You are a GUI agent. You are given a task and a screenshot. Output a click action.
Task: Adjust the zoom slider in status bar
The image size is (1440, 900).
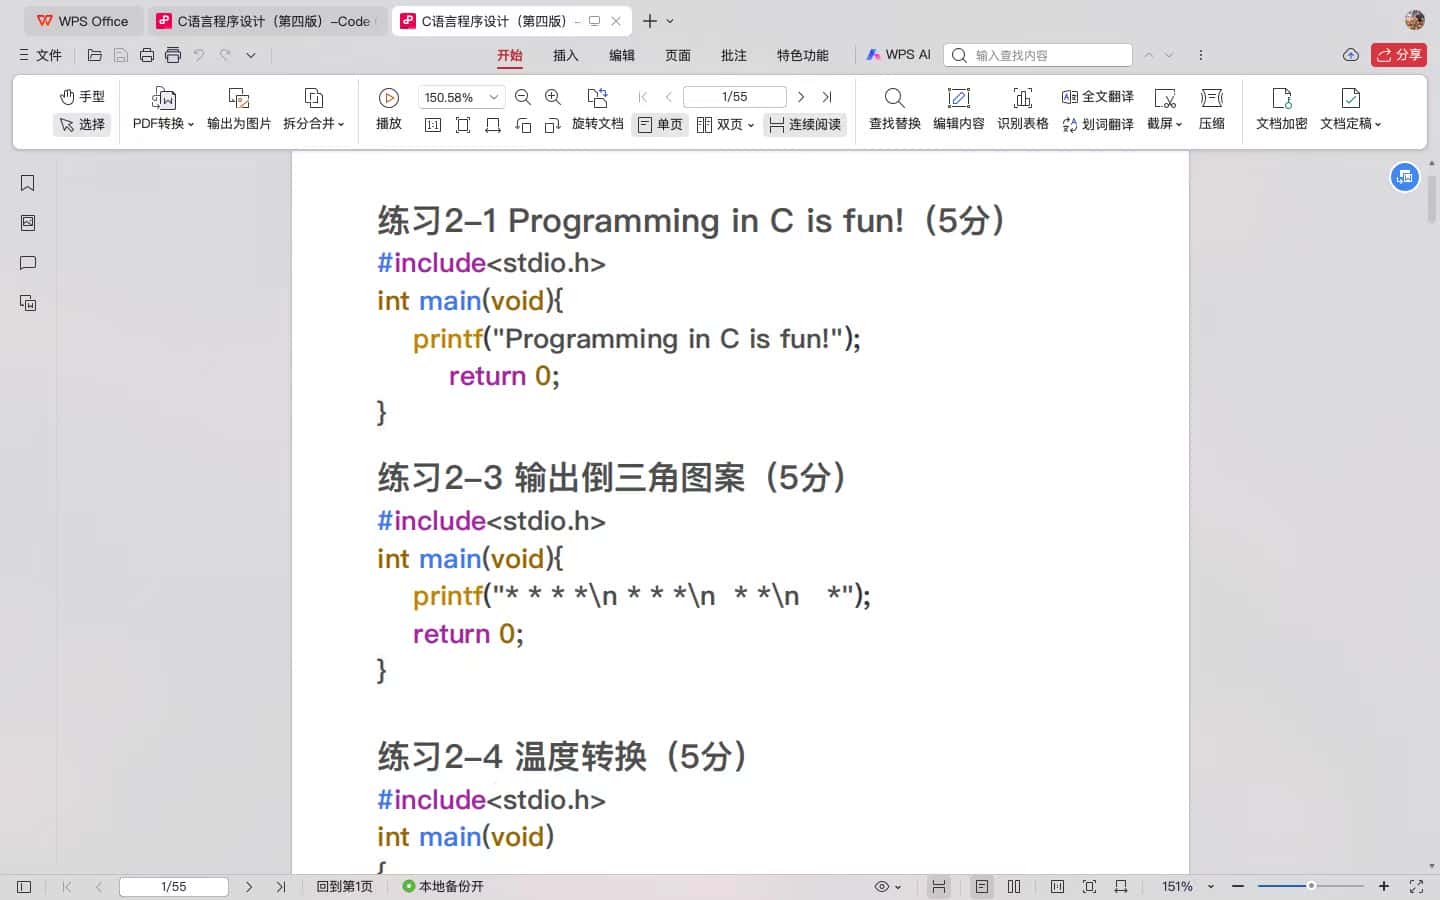[1311, 886]
